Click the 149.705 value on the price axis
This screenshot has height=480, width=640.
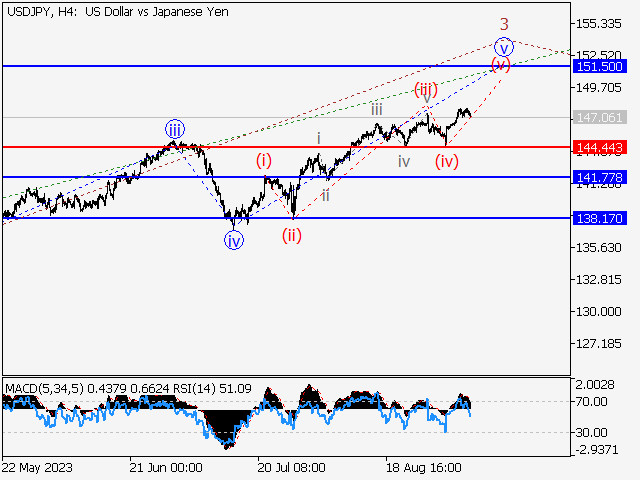tap(598, 87)
